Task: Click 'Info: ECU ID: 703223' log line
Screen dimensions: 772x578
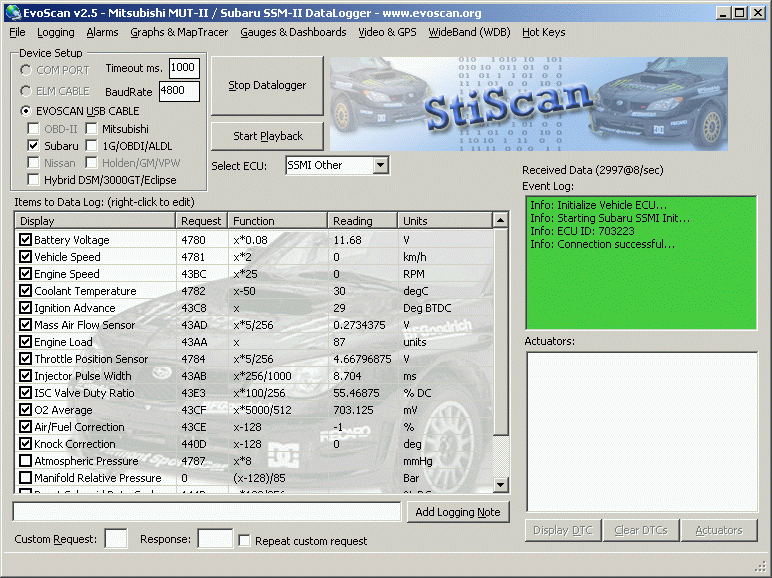Action: coord(582,231)
